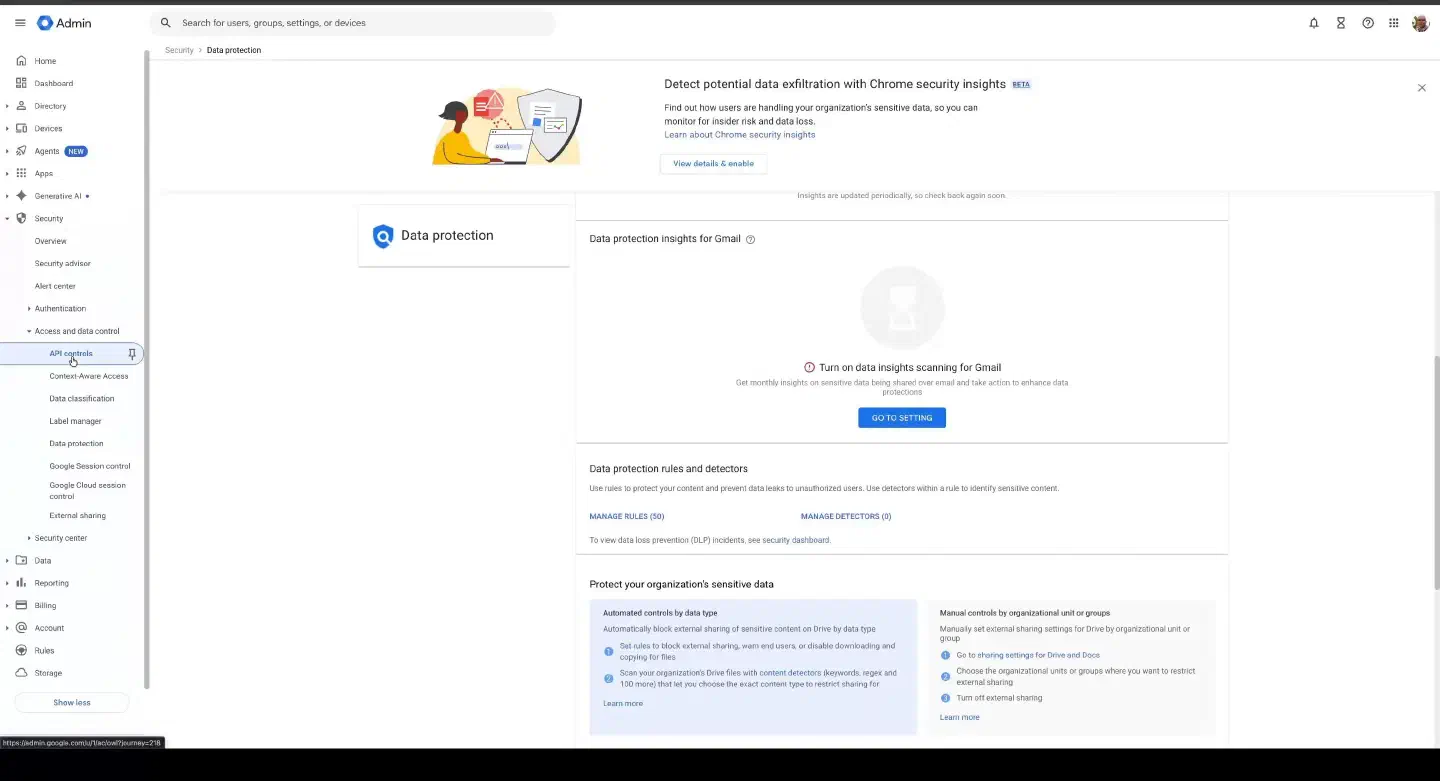The image size is (1440, 781).
Task: Click the Dashboard icon in sidebar
Action: coord(21,83)
